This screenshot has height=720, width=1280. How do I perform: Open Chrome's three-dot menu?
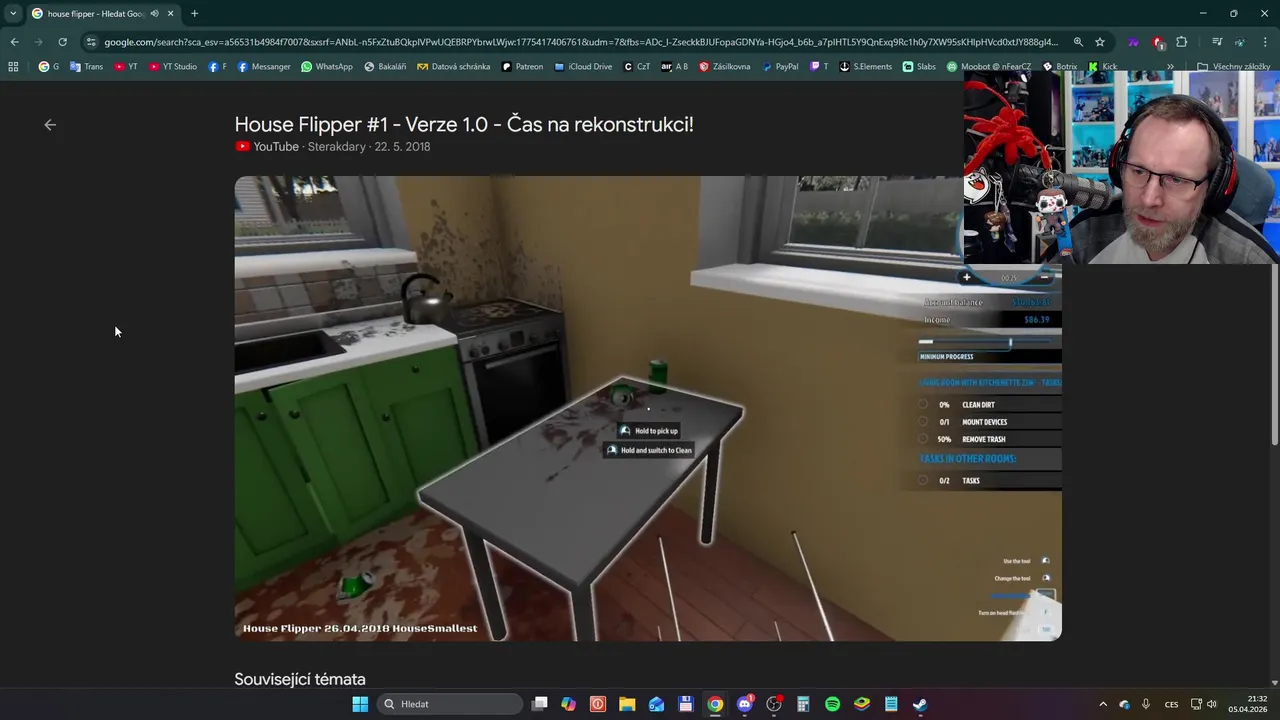click(1264, 42)
